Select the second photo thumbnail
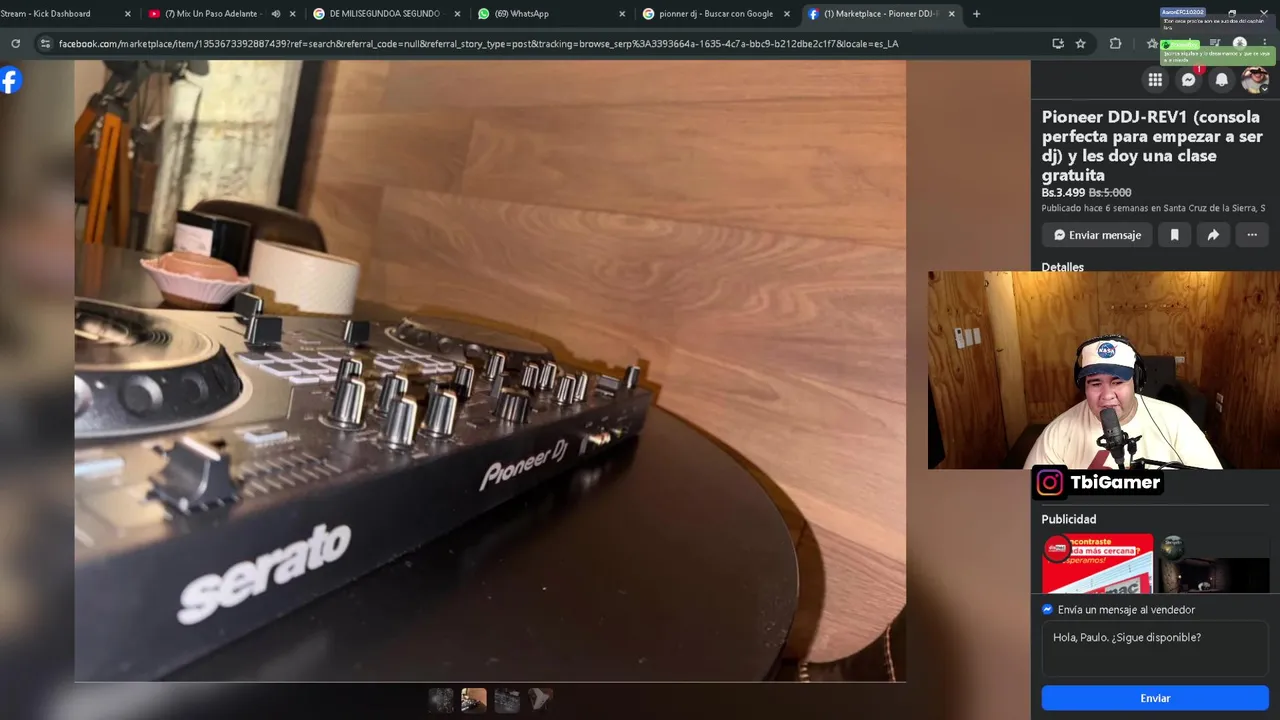 pyautogui.click(x=474, y=700)
